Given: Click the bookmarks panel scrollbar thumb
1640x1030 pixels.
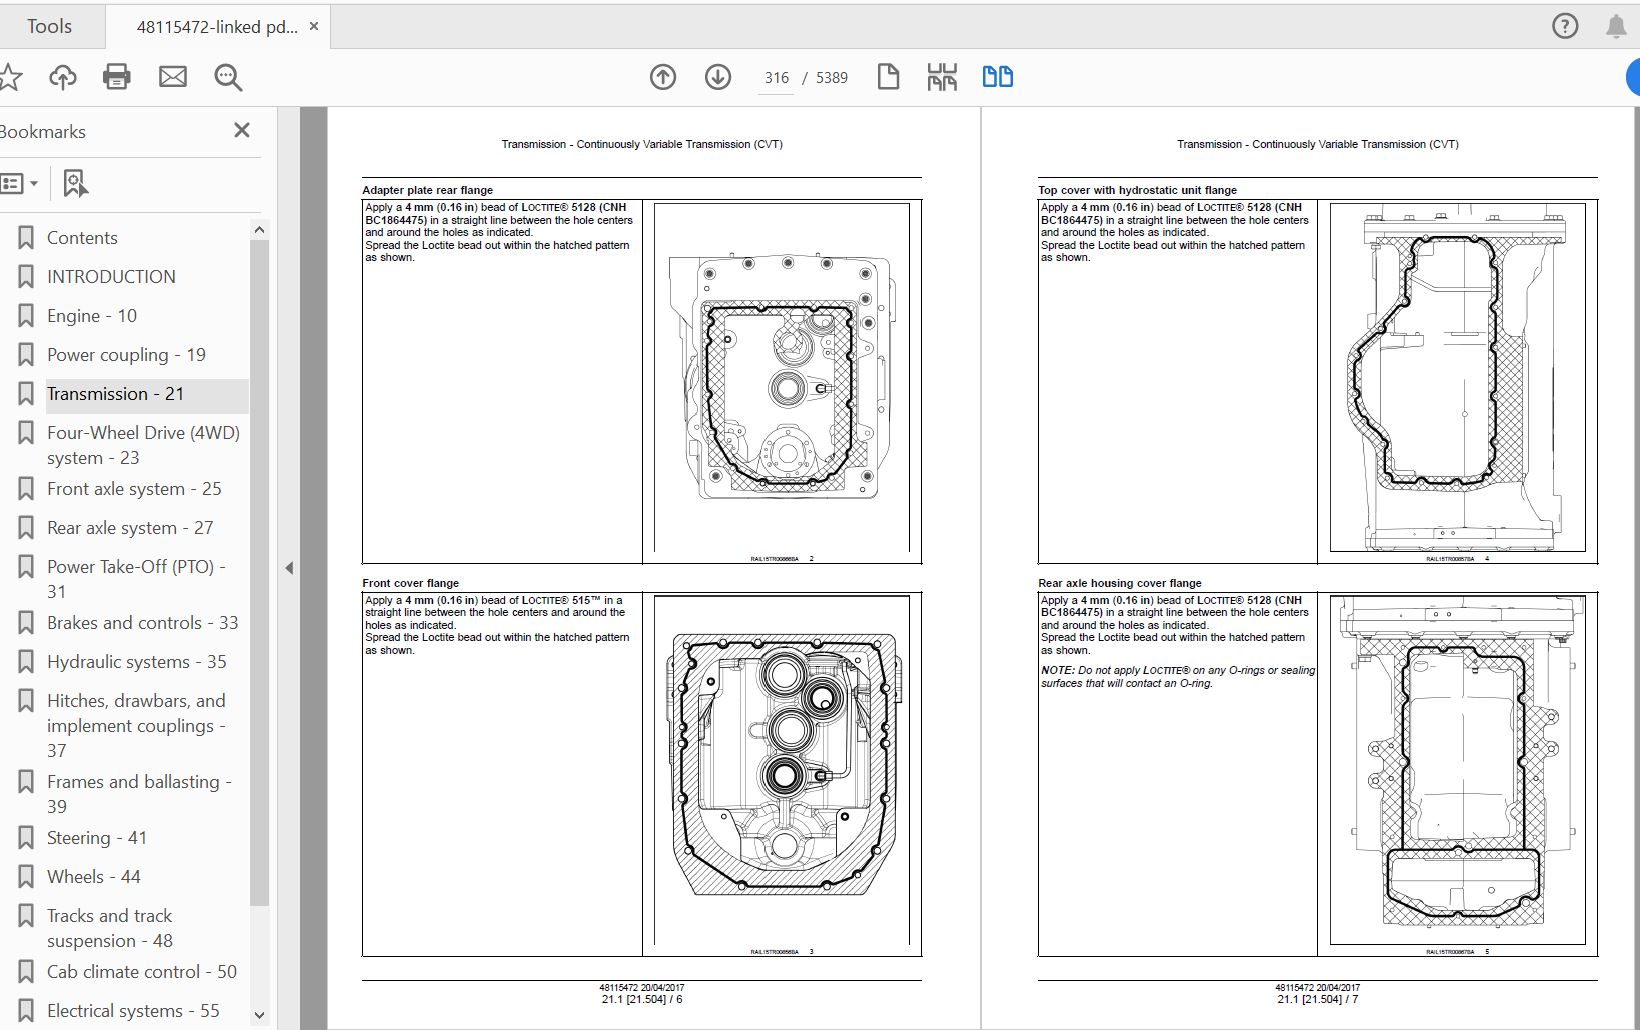Looking at the screenshot, I should [259, 572].
